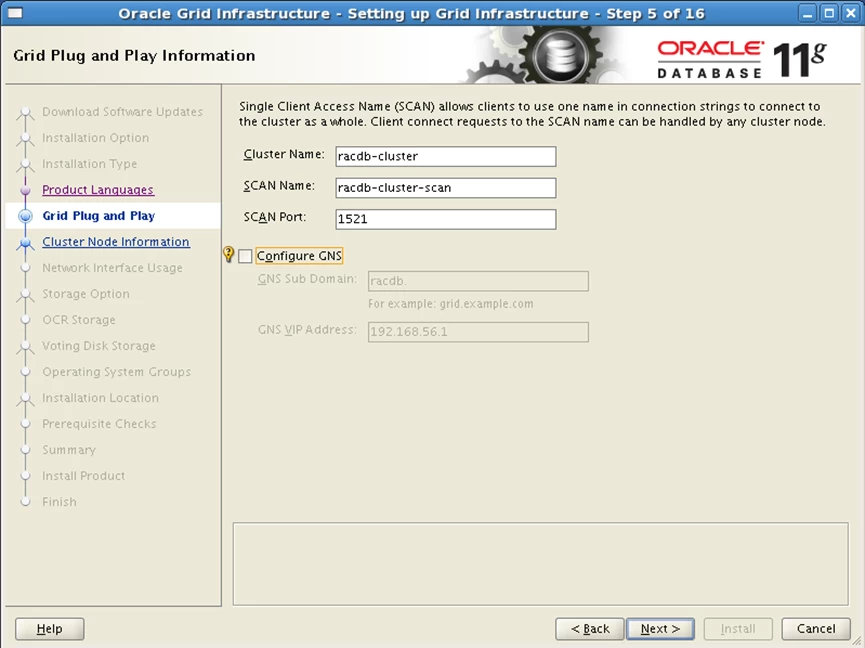Click the Cluster Name label
The image size is (865, 648).
(x=284, y=154)
